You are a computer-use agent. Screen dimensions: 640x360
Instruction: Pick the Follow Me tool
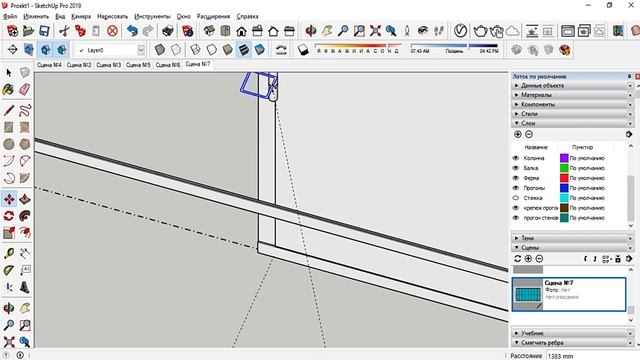[x=24, y=216]
